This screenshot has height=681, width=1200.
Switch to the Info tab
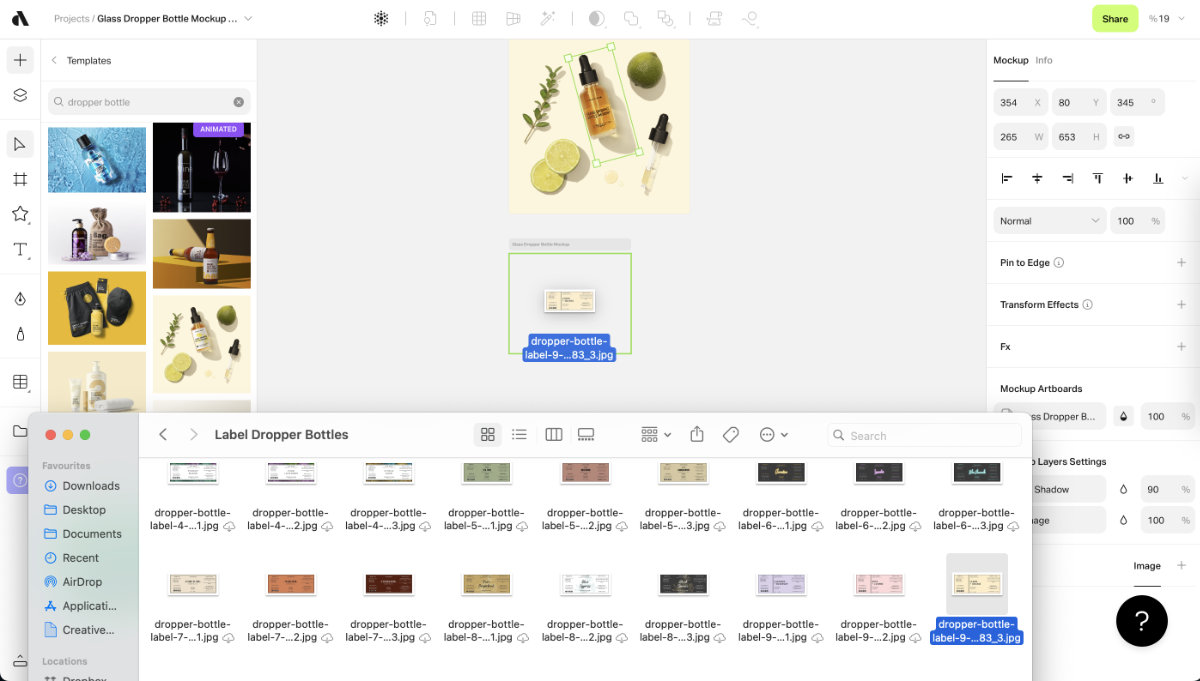(x=1043, y=60)
